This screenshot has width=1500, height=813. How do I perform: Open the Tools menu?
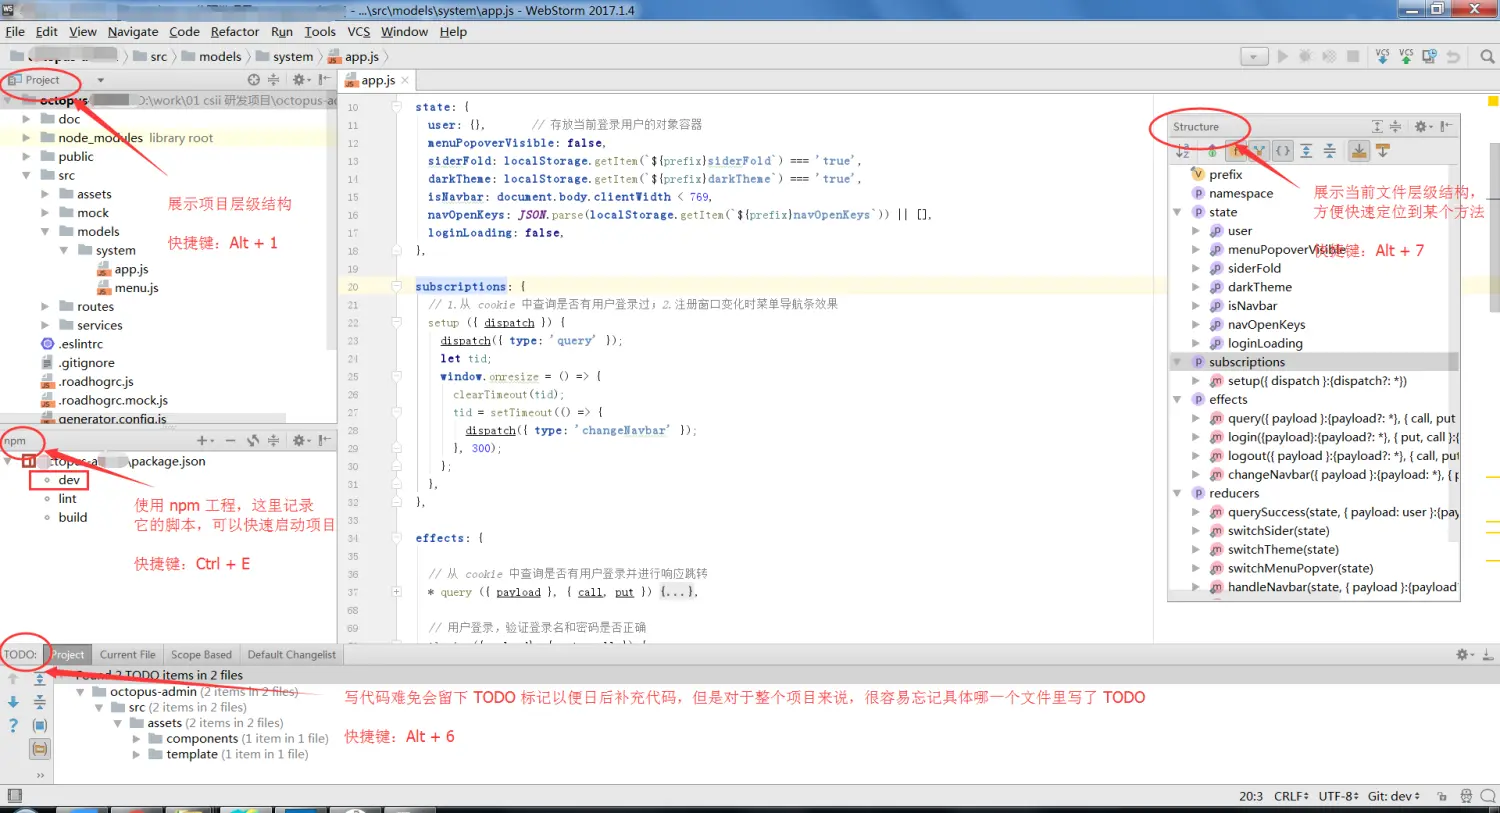click(320, 32)
